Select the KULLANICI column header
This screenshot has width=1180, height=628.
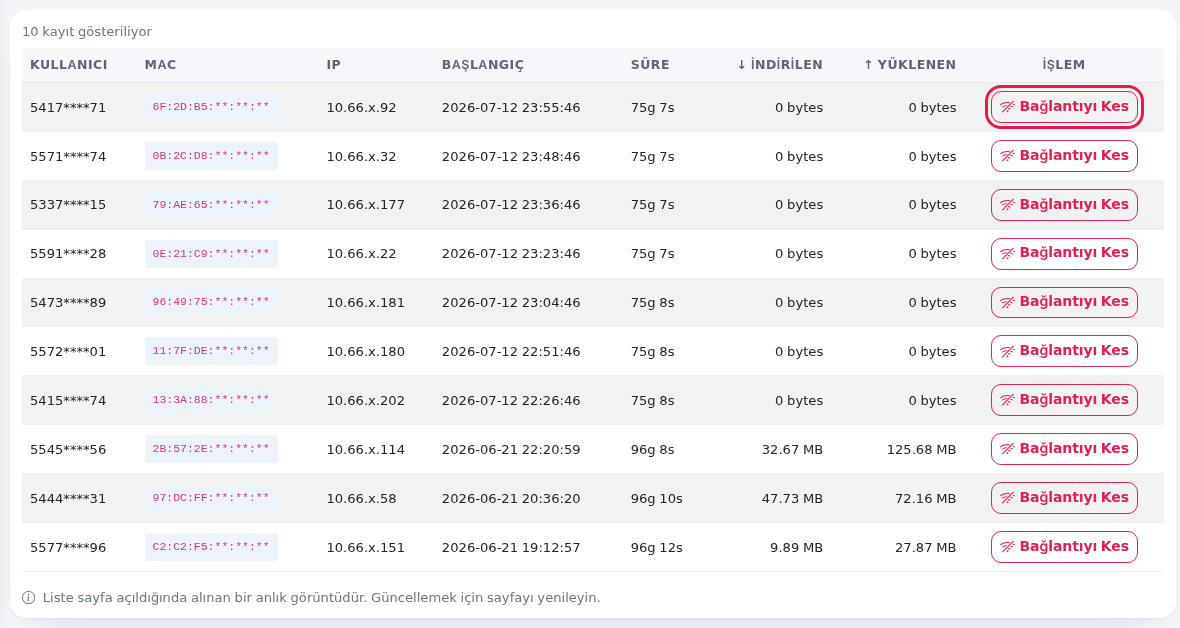pos(68,65)
